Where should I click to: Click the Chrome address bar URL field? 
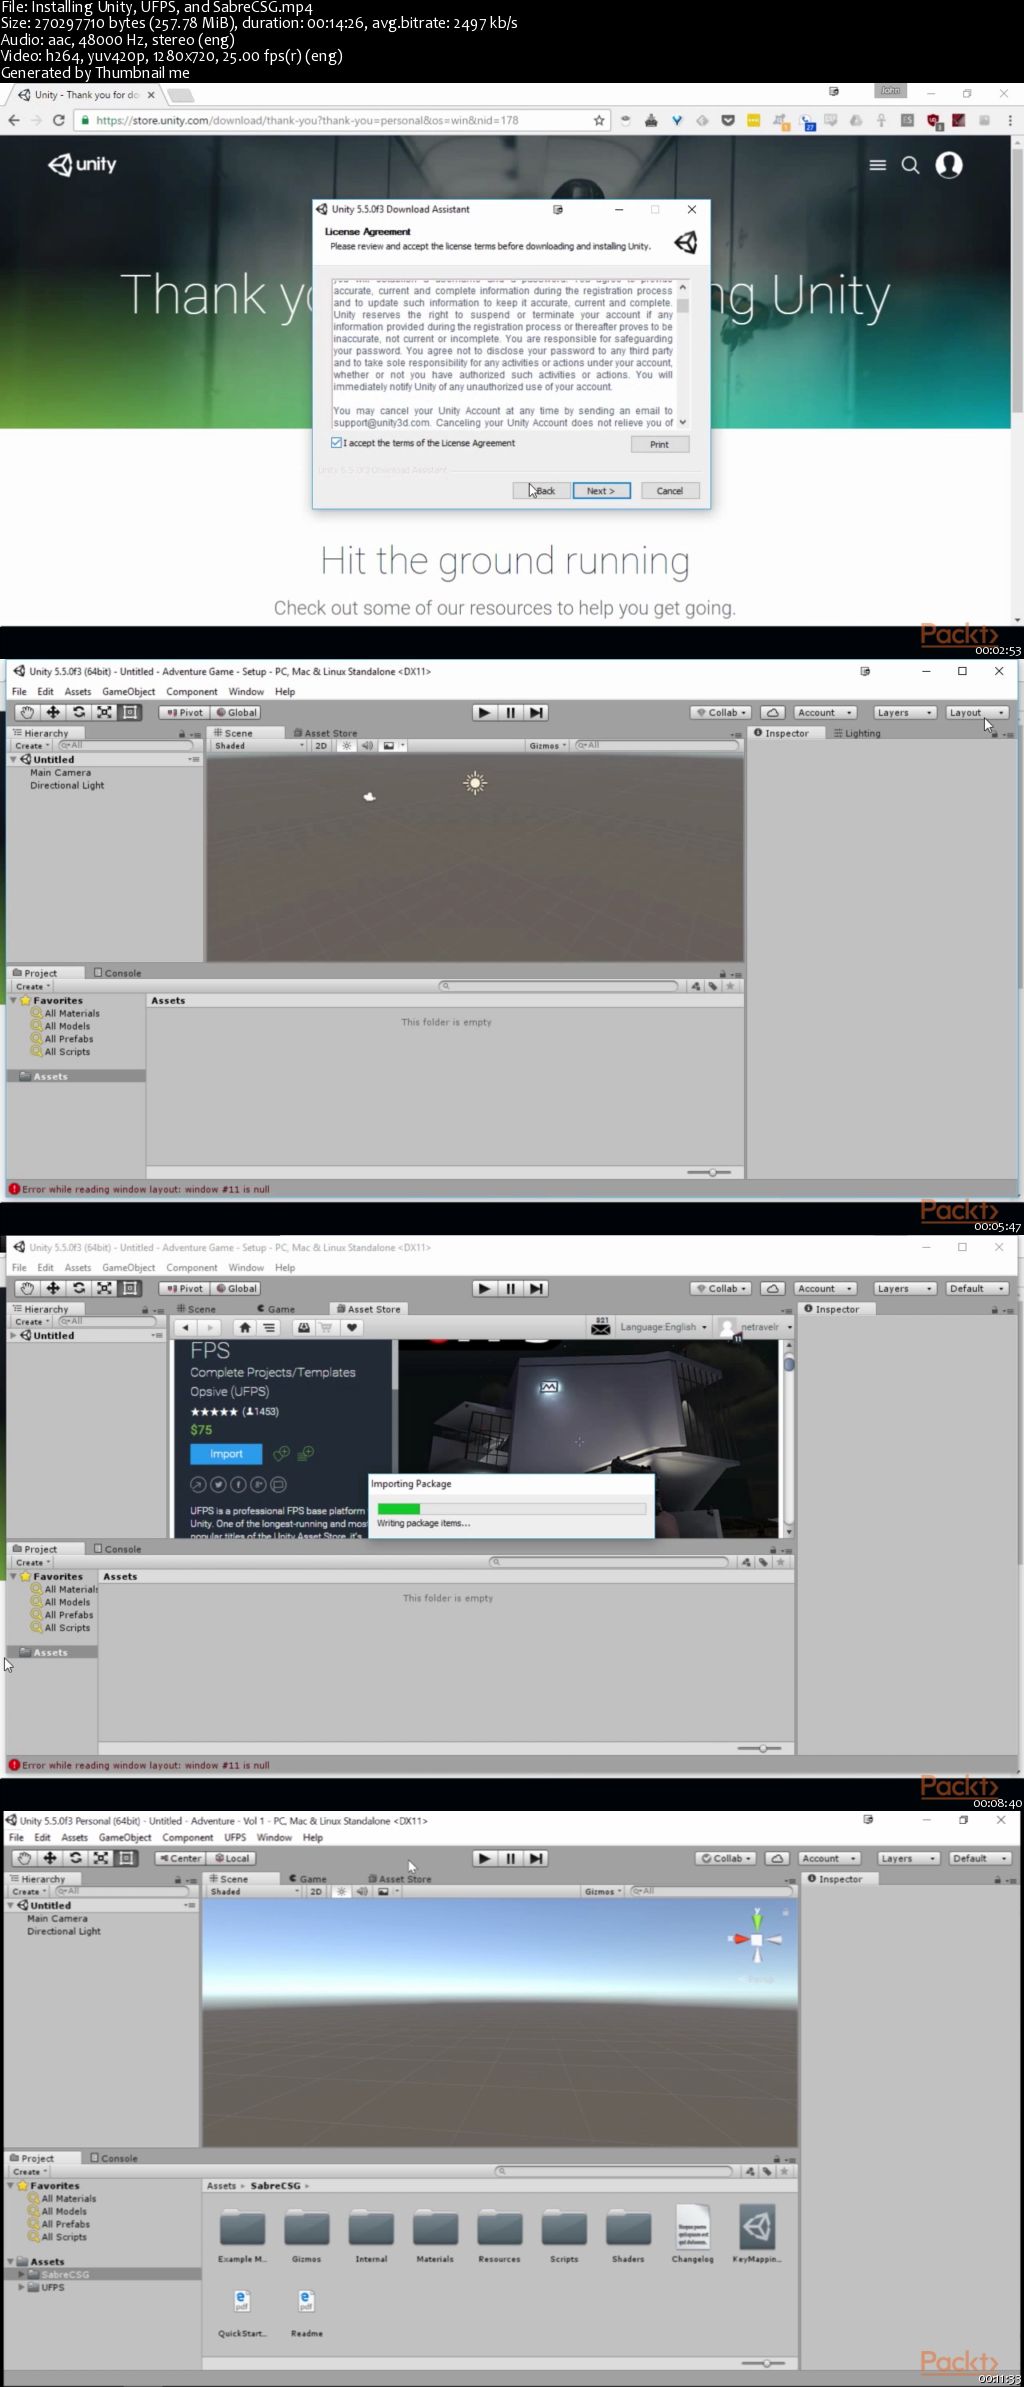click(x=340, y=120)
